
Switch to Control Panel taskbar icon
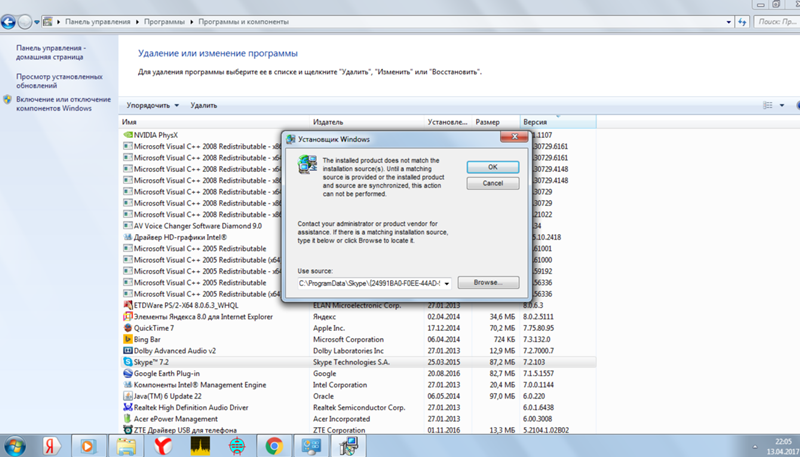pos(311,446)
